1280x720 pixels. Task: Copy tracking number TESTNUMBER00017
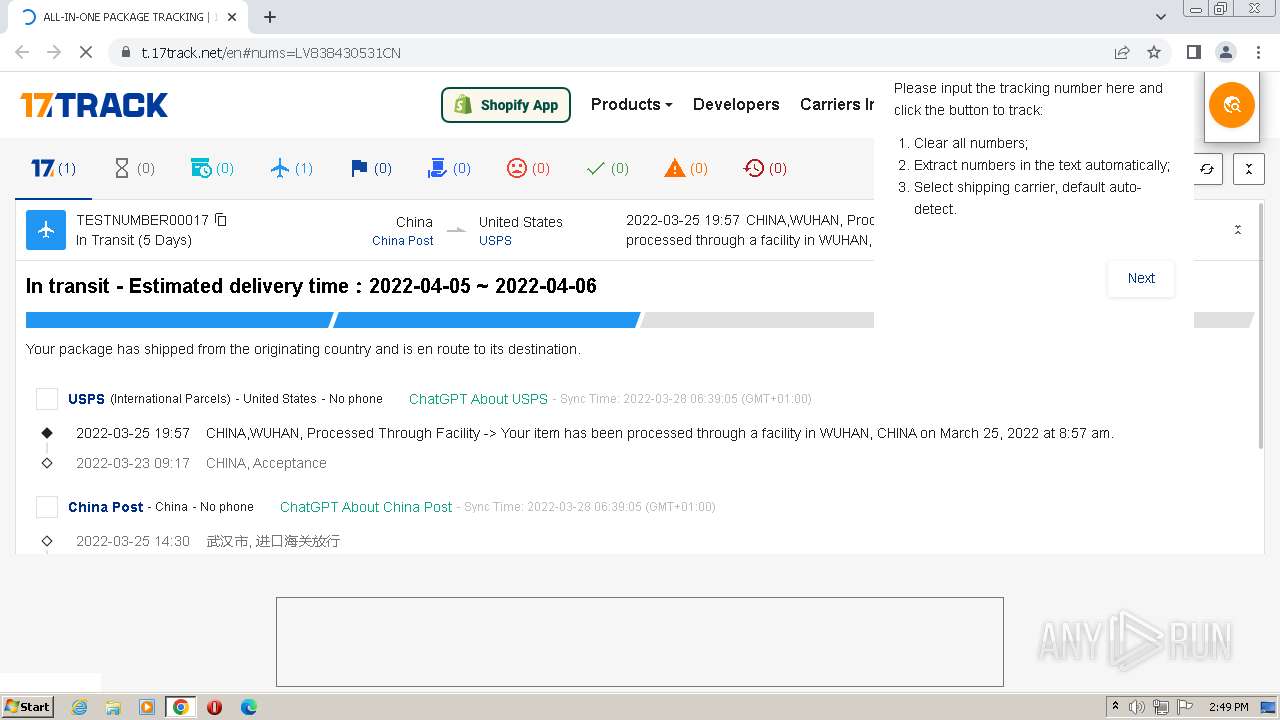coord(221,220)
